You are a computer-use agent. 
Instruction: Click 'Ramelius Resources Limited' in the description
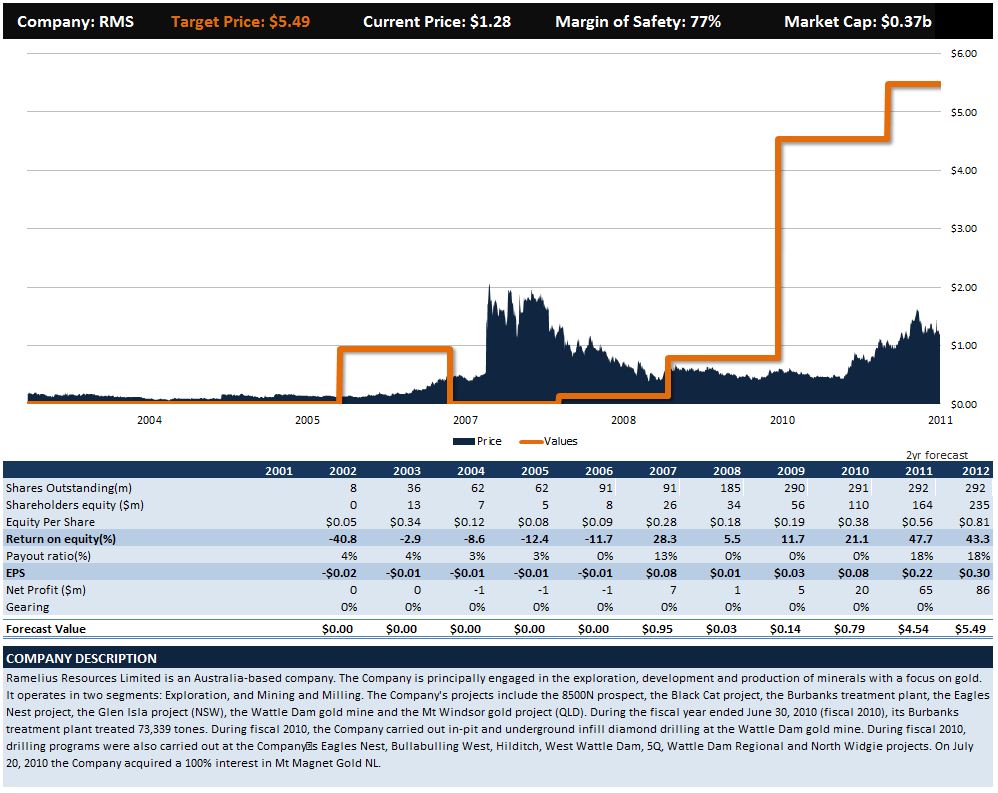83,678
